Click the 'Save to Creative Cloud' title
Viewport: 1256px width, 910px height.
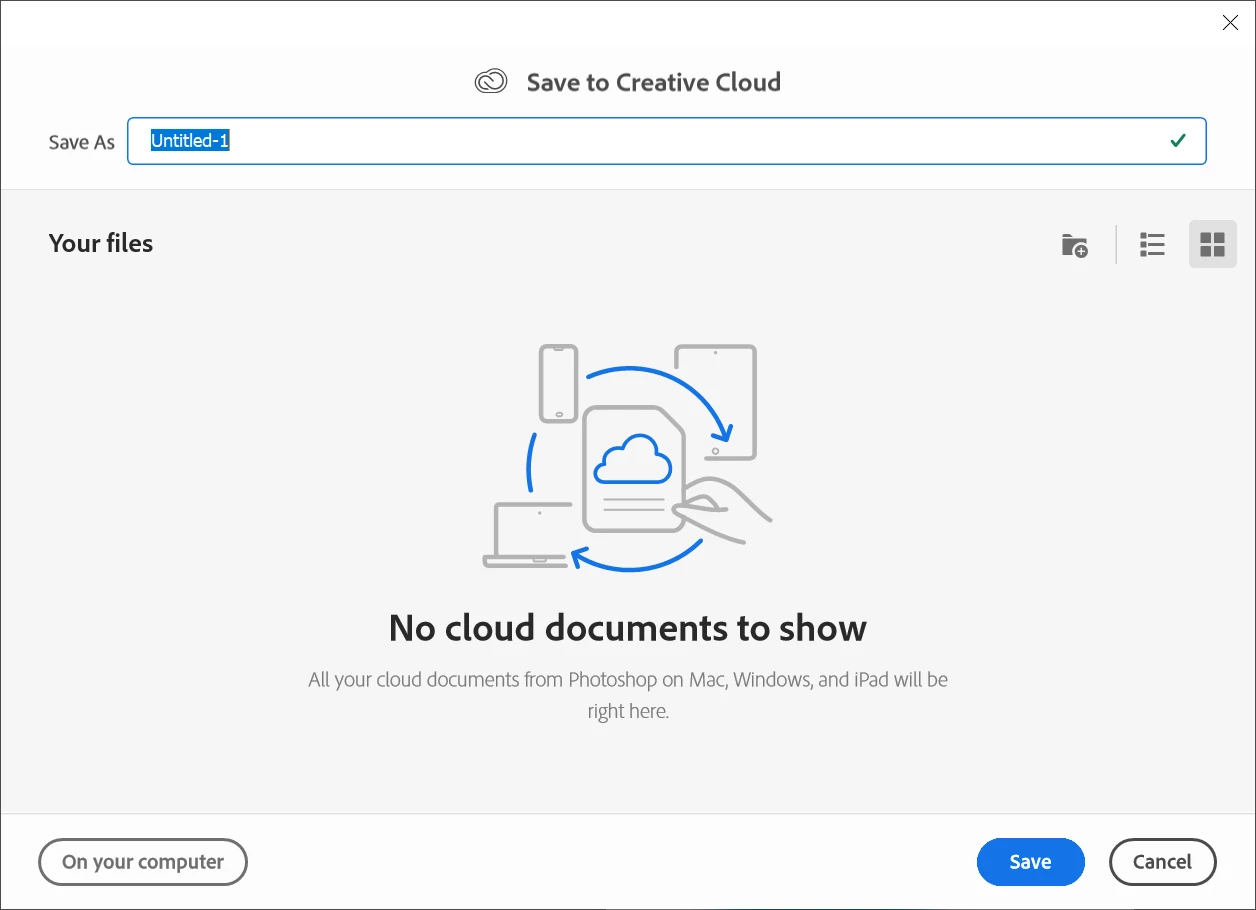pyautogui.click(x=654, y=82)
